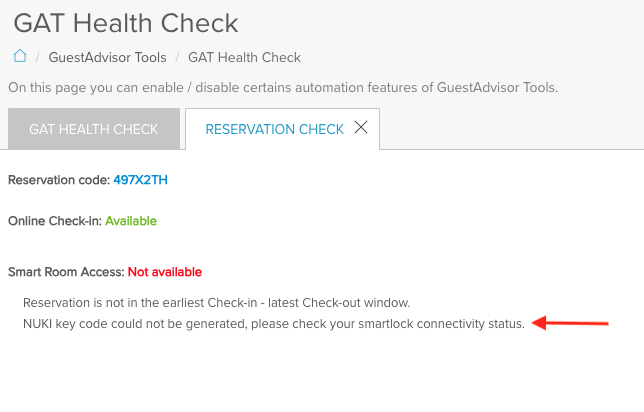Click the earliest Check-in window message
Screen dimensions: 644x412
click(x=216, y=303)
